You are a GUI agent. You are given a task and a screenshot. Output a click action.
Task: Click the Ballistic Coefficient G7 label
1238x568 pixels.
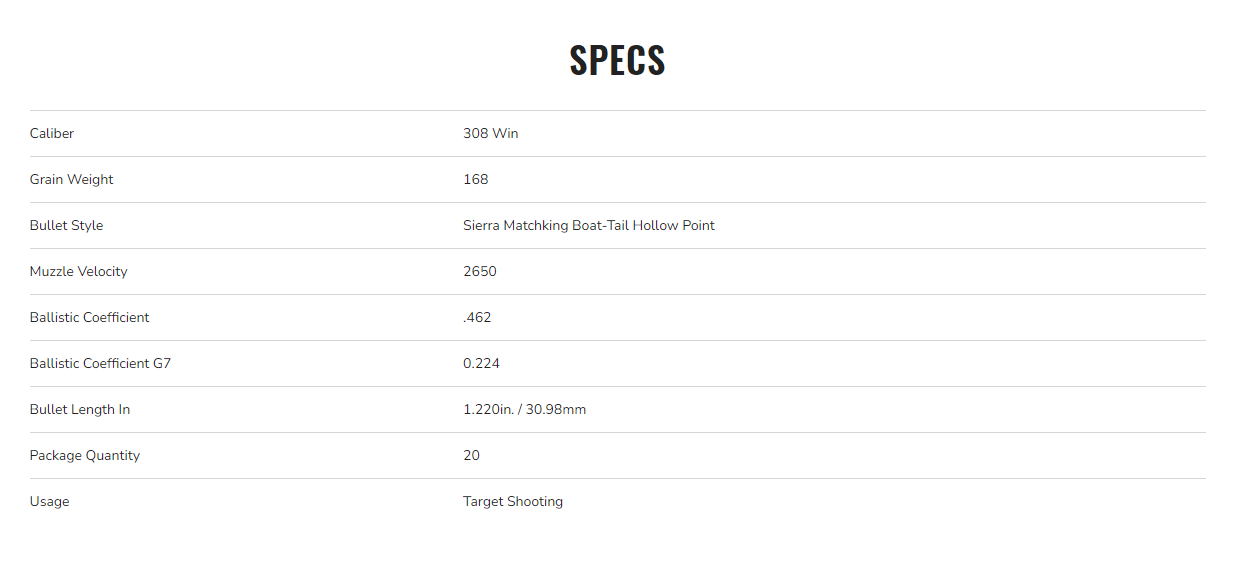click(x=100, y=364)
